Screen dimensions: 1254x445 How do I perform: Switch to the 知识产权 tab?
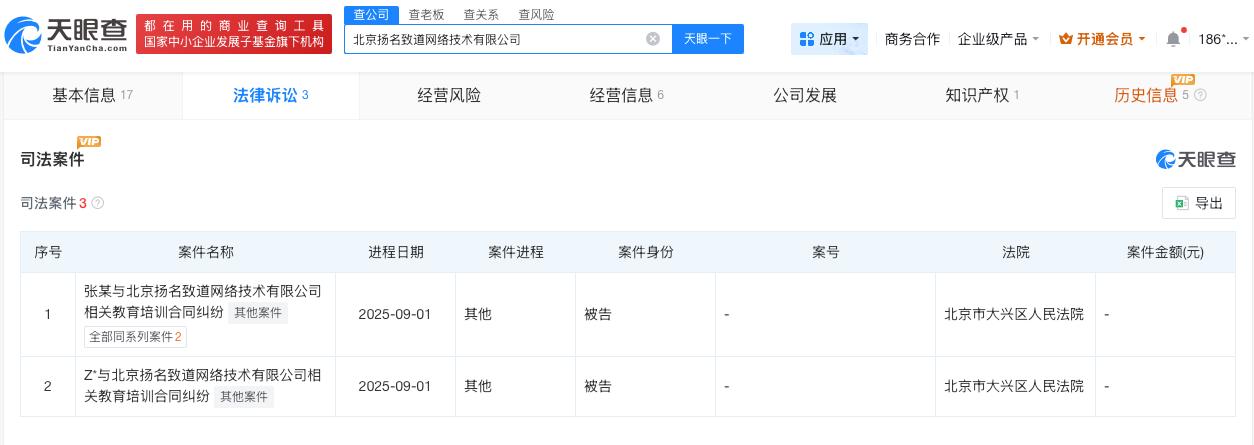click(982, 96)
